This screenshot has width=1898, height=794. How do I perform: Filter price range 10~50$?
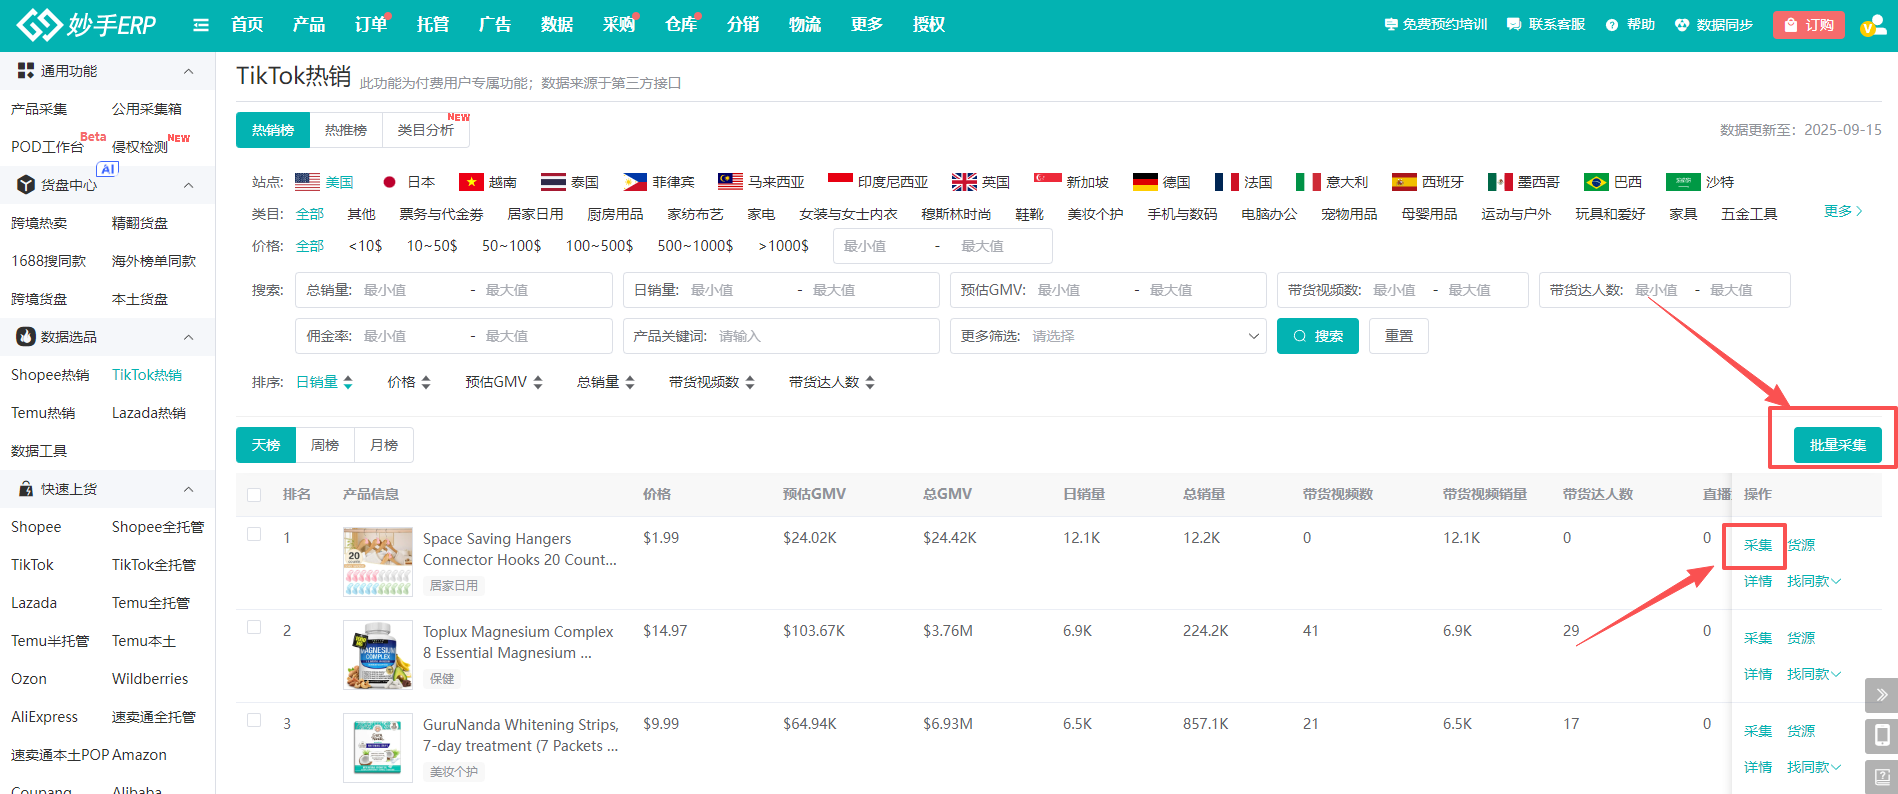(432, 246)
